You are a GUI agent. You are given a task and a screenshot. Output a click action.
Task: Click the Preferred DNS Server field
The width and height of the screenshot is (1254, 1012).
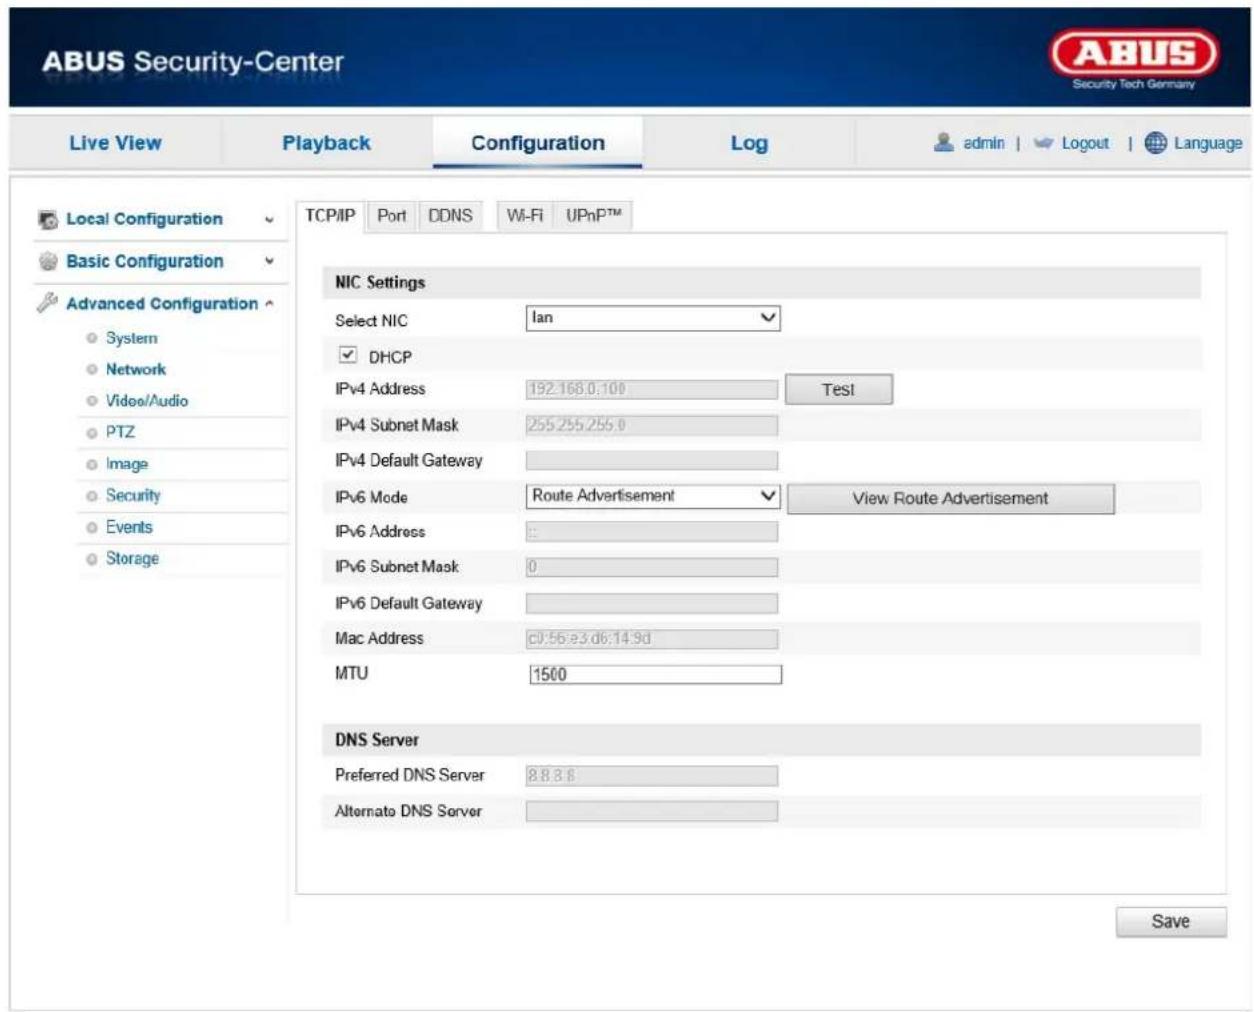coord(652,775)
